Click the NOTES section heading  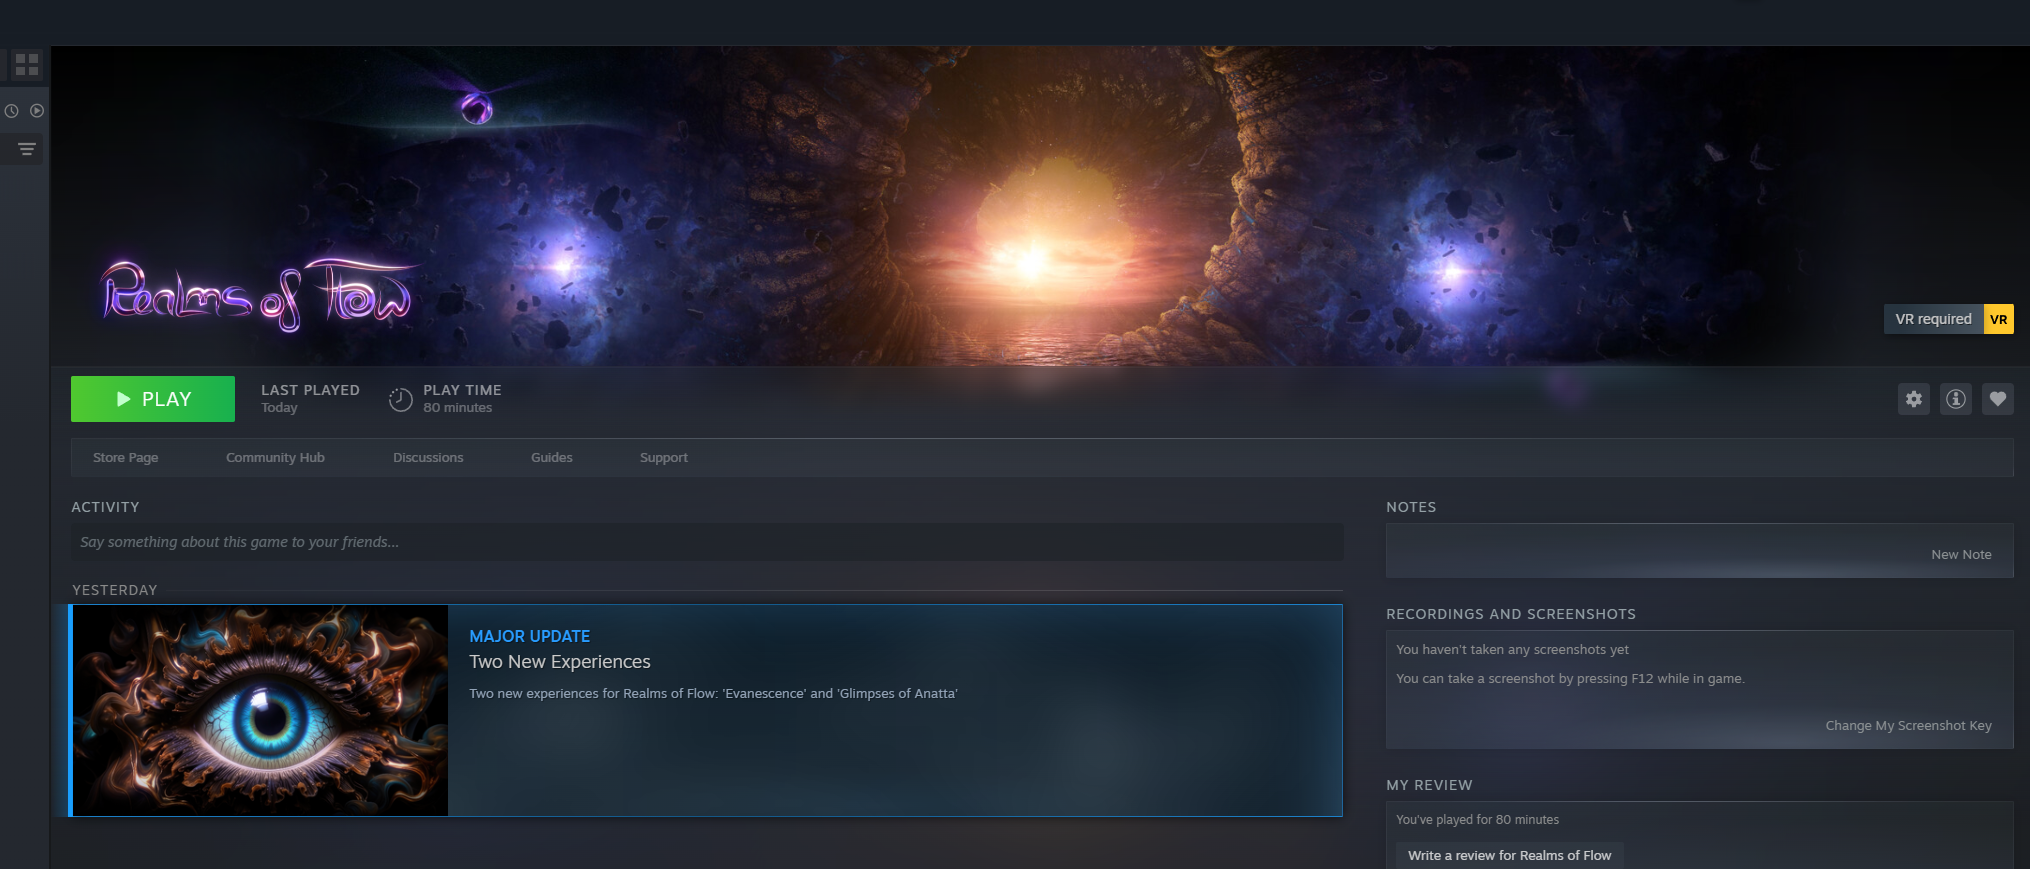pyautogui.click(x=1411, y=507)
